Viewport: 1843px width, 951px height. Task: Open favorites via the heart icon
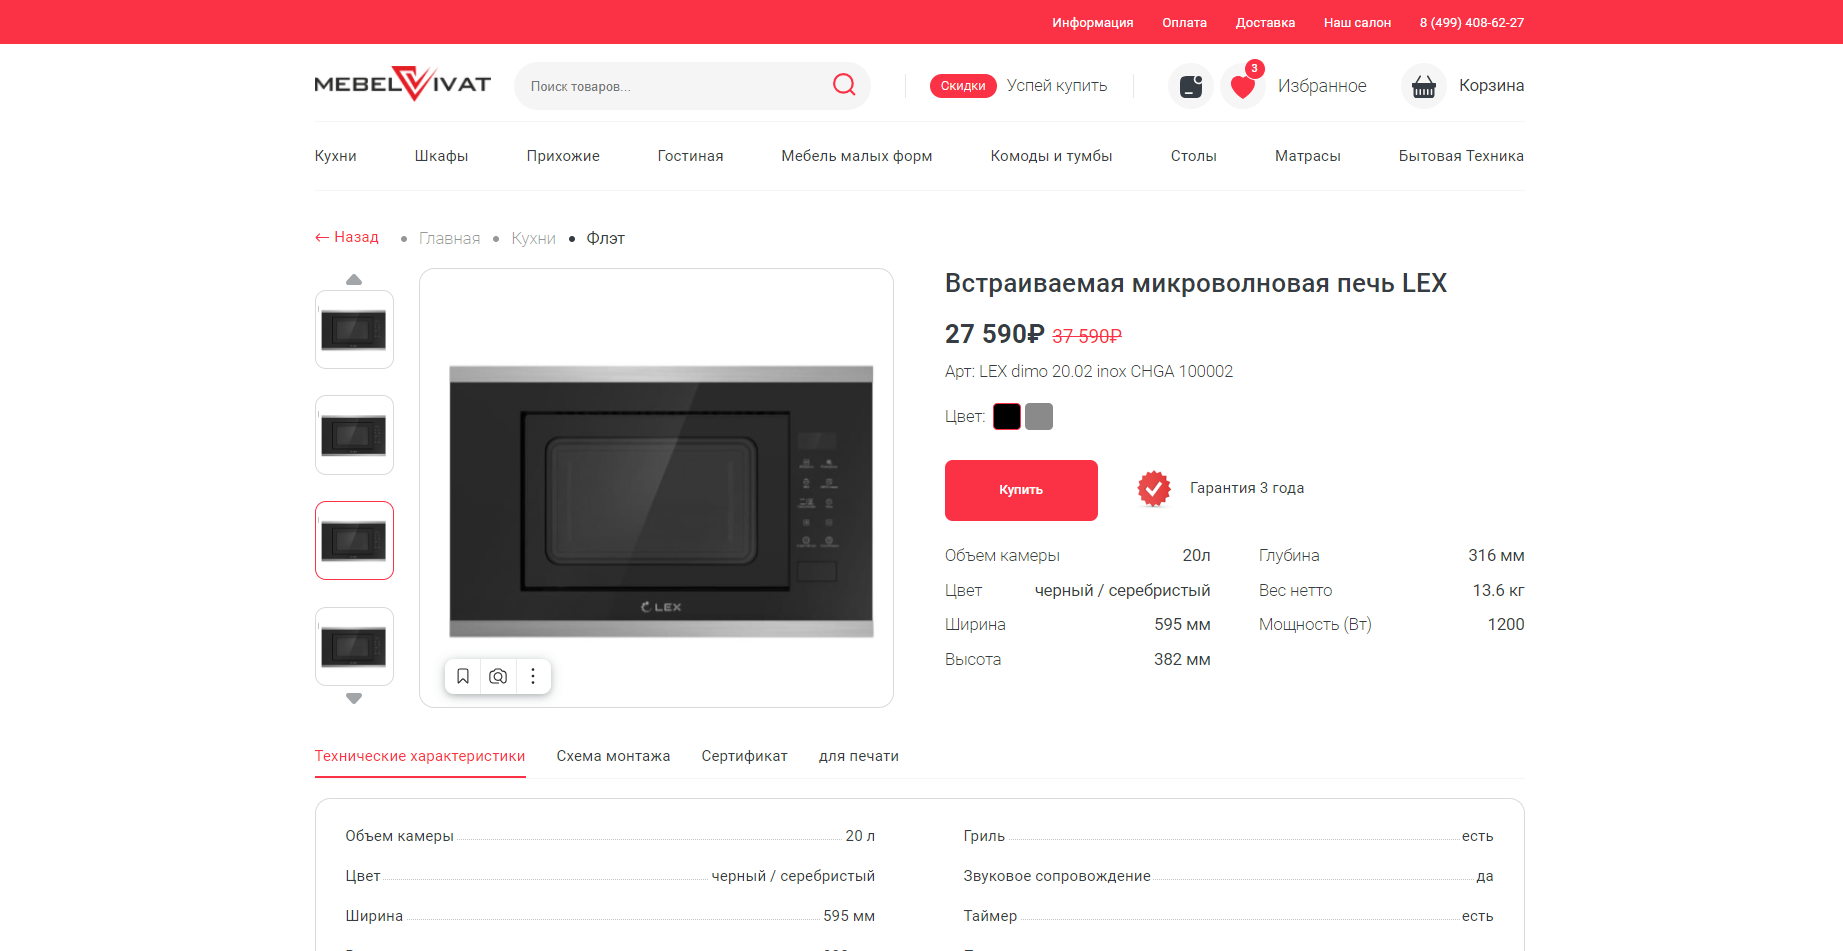click(1243, 86)
